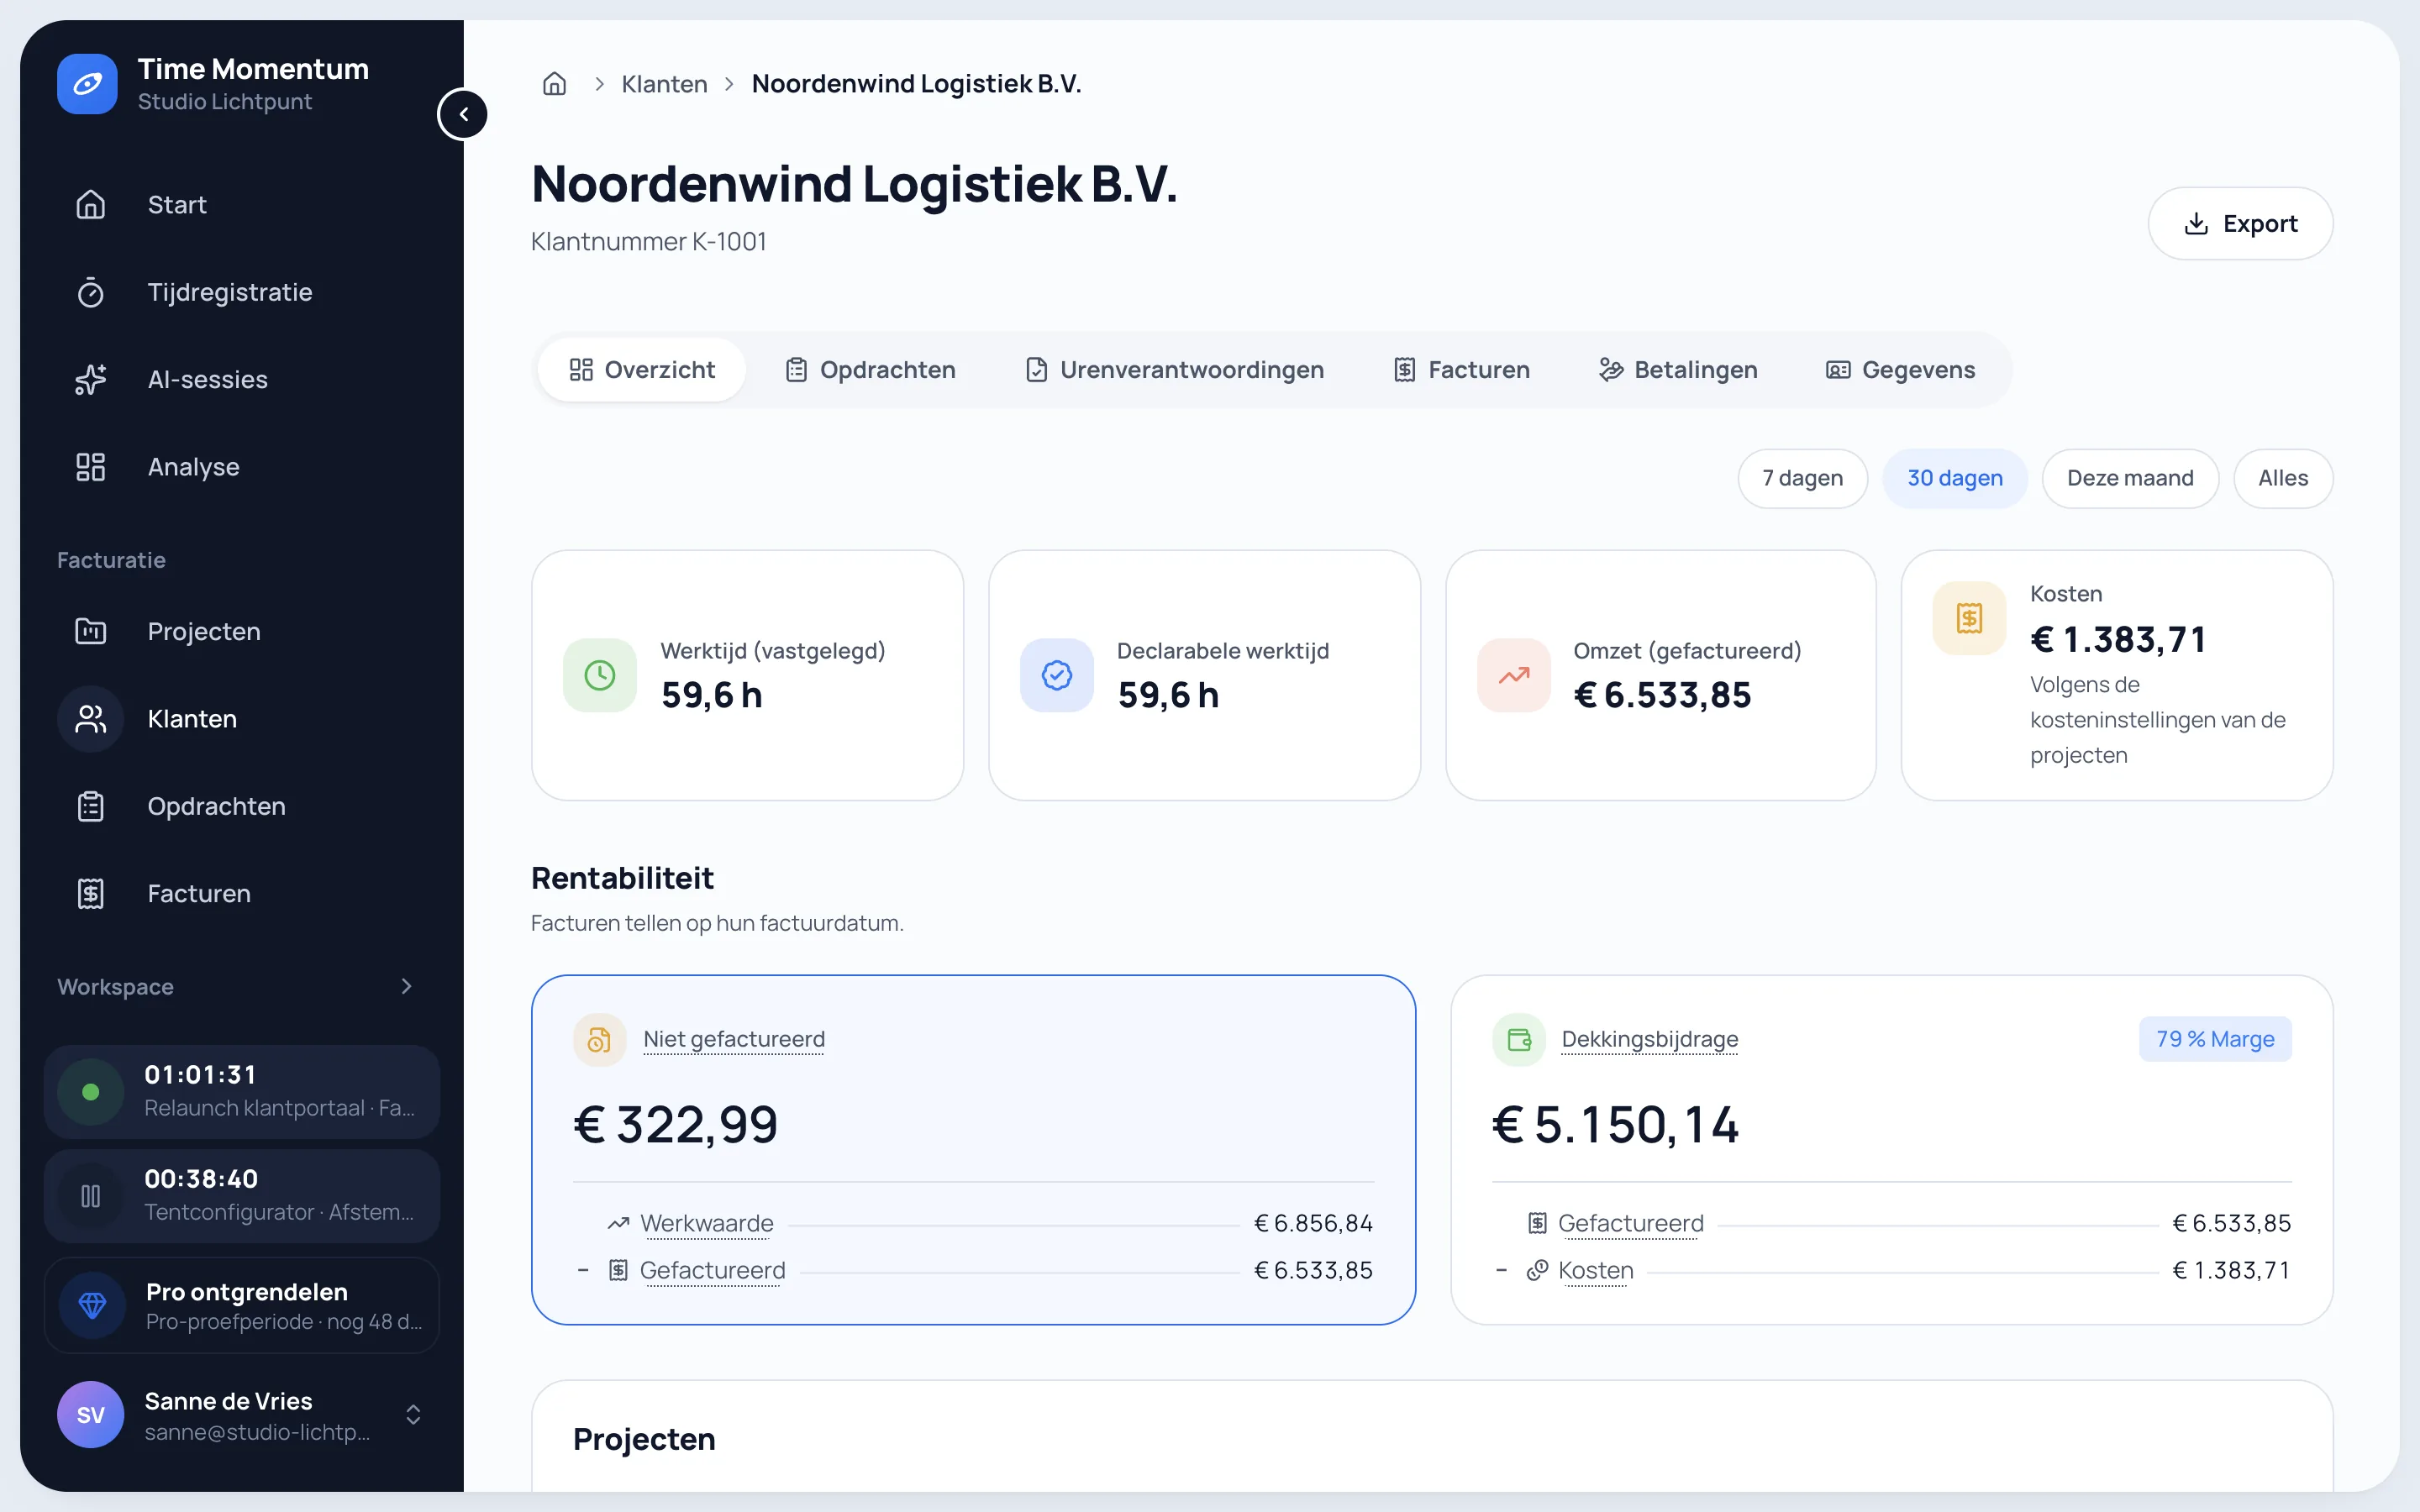Click the SV user avatar

90,1415
